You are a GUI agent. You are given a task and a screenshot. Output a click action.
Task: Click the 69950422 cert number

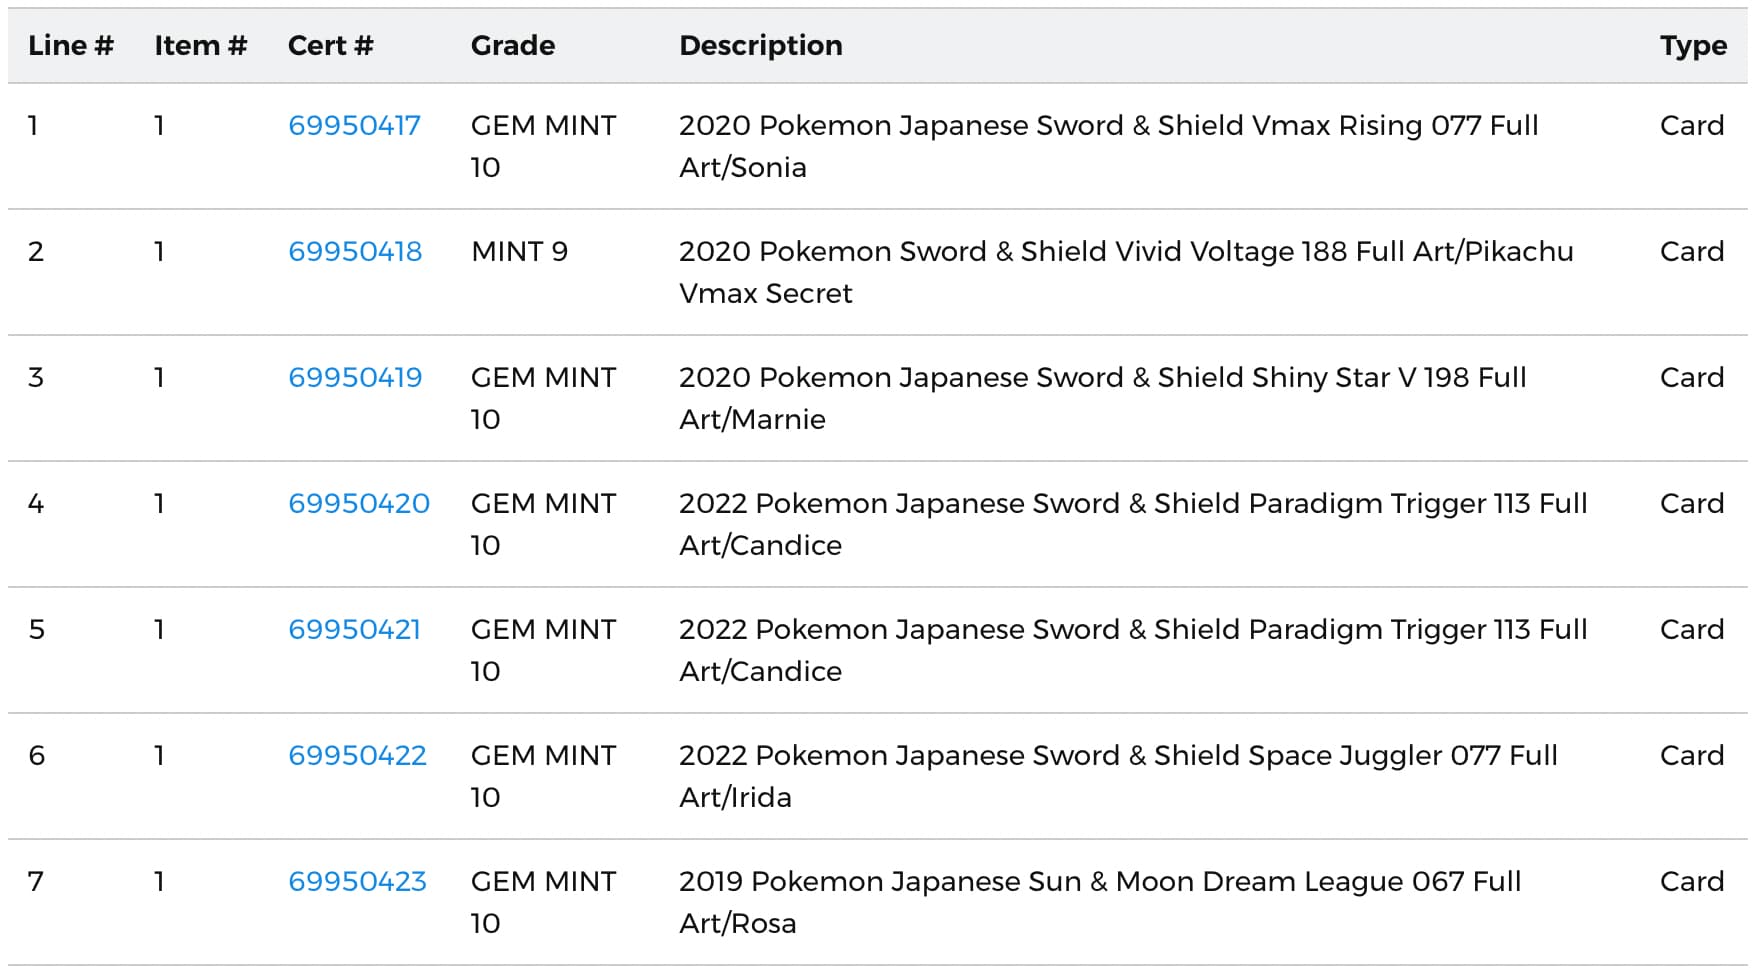tap(357, 756)
